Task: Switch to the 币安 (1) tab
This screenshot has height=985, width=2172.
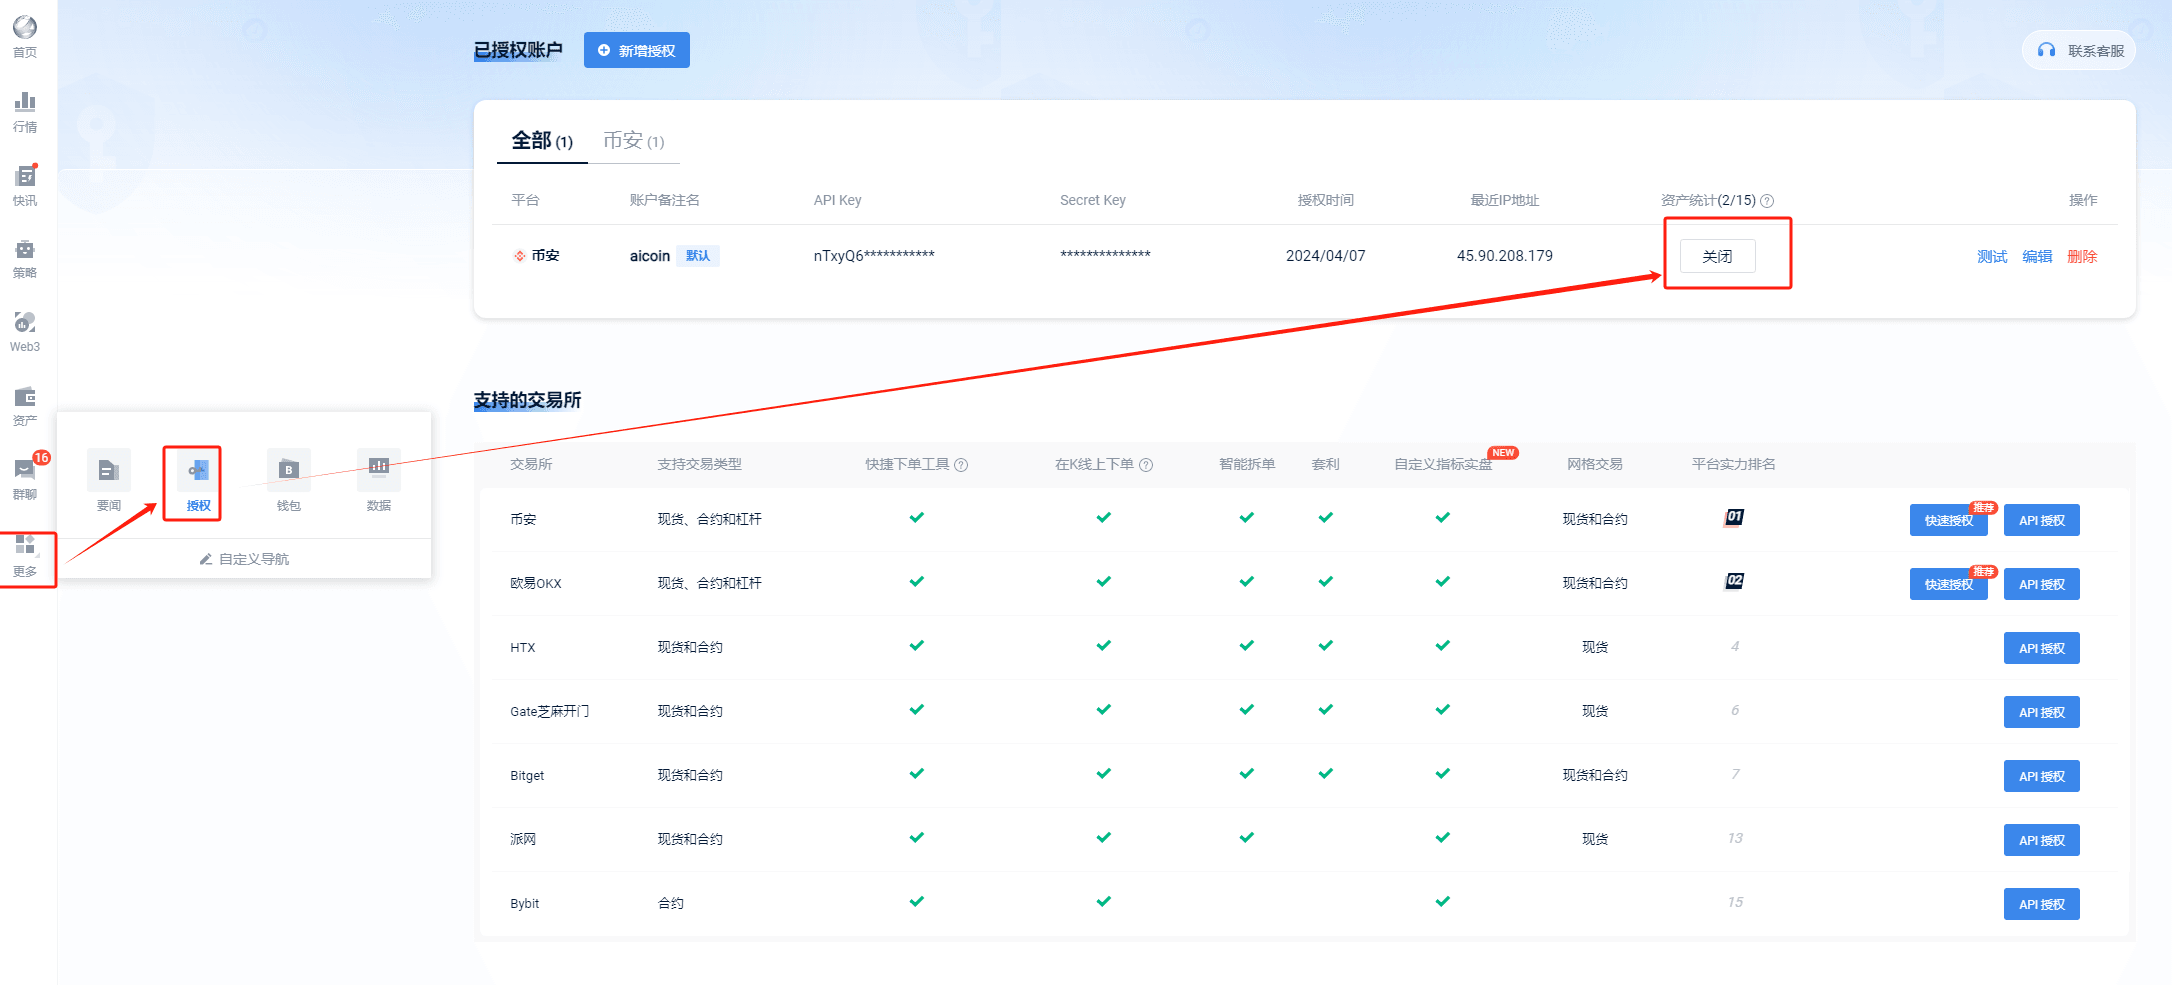Action: tap(634, 141)
